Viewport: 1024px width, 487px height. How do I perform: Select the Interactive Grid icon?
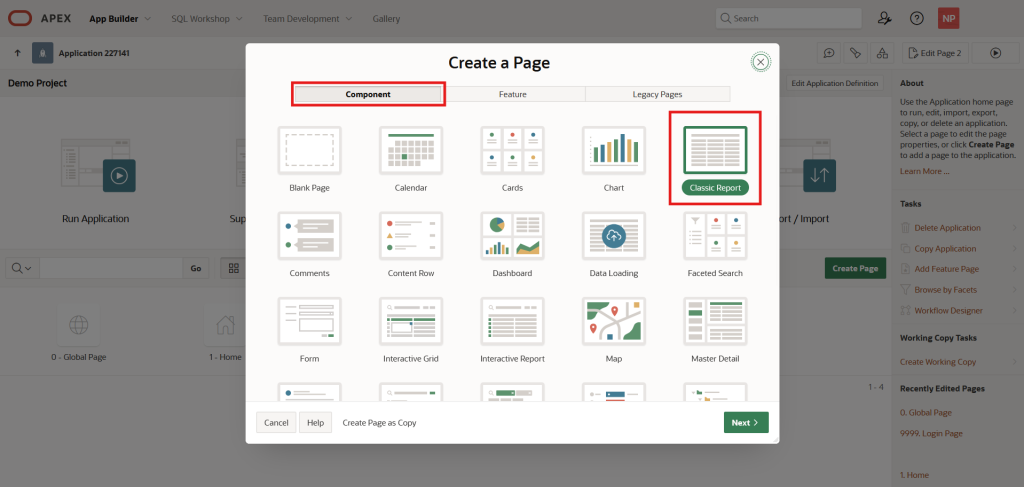[411, 321]
